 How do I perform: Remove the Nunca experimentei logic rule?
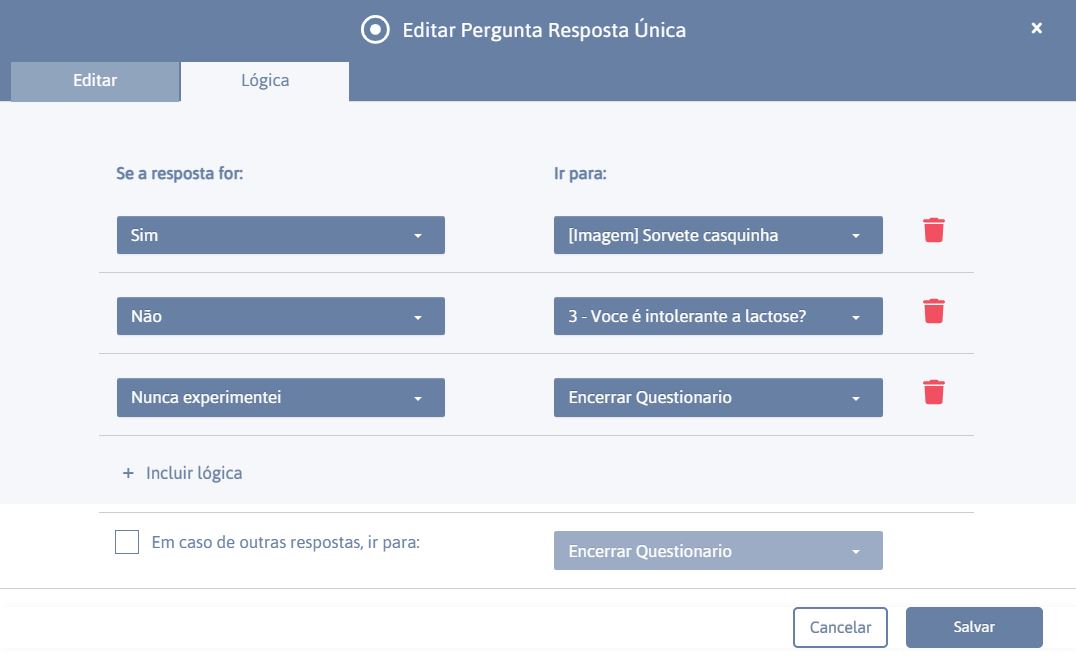click(933, 393)
